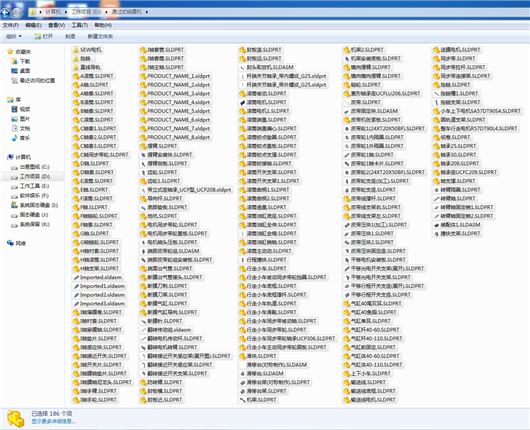Screen dimensions: 530x430
Task: Open the address bar folder icon
Action: (x=33, y=12)
